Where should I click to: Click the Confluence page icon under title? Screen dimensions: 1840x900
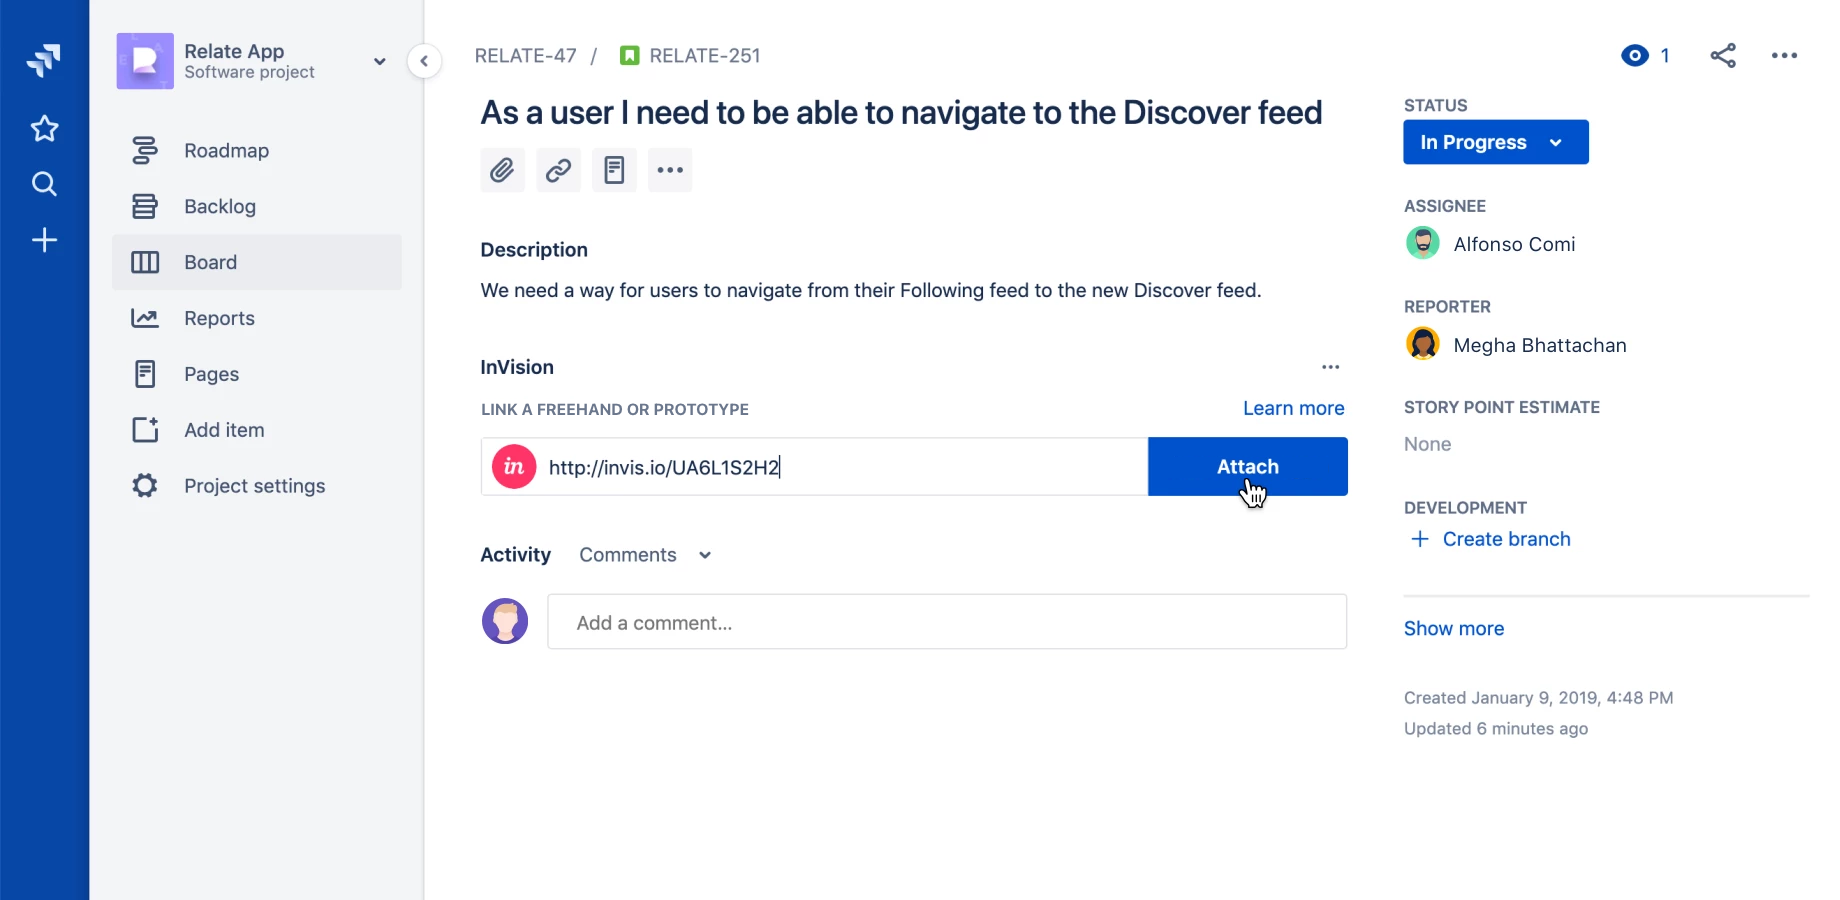614,170
